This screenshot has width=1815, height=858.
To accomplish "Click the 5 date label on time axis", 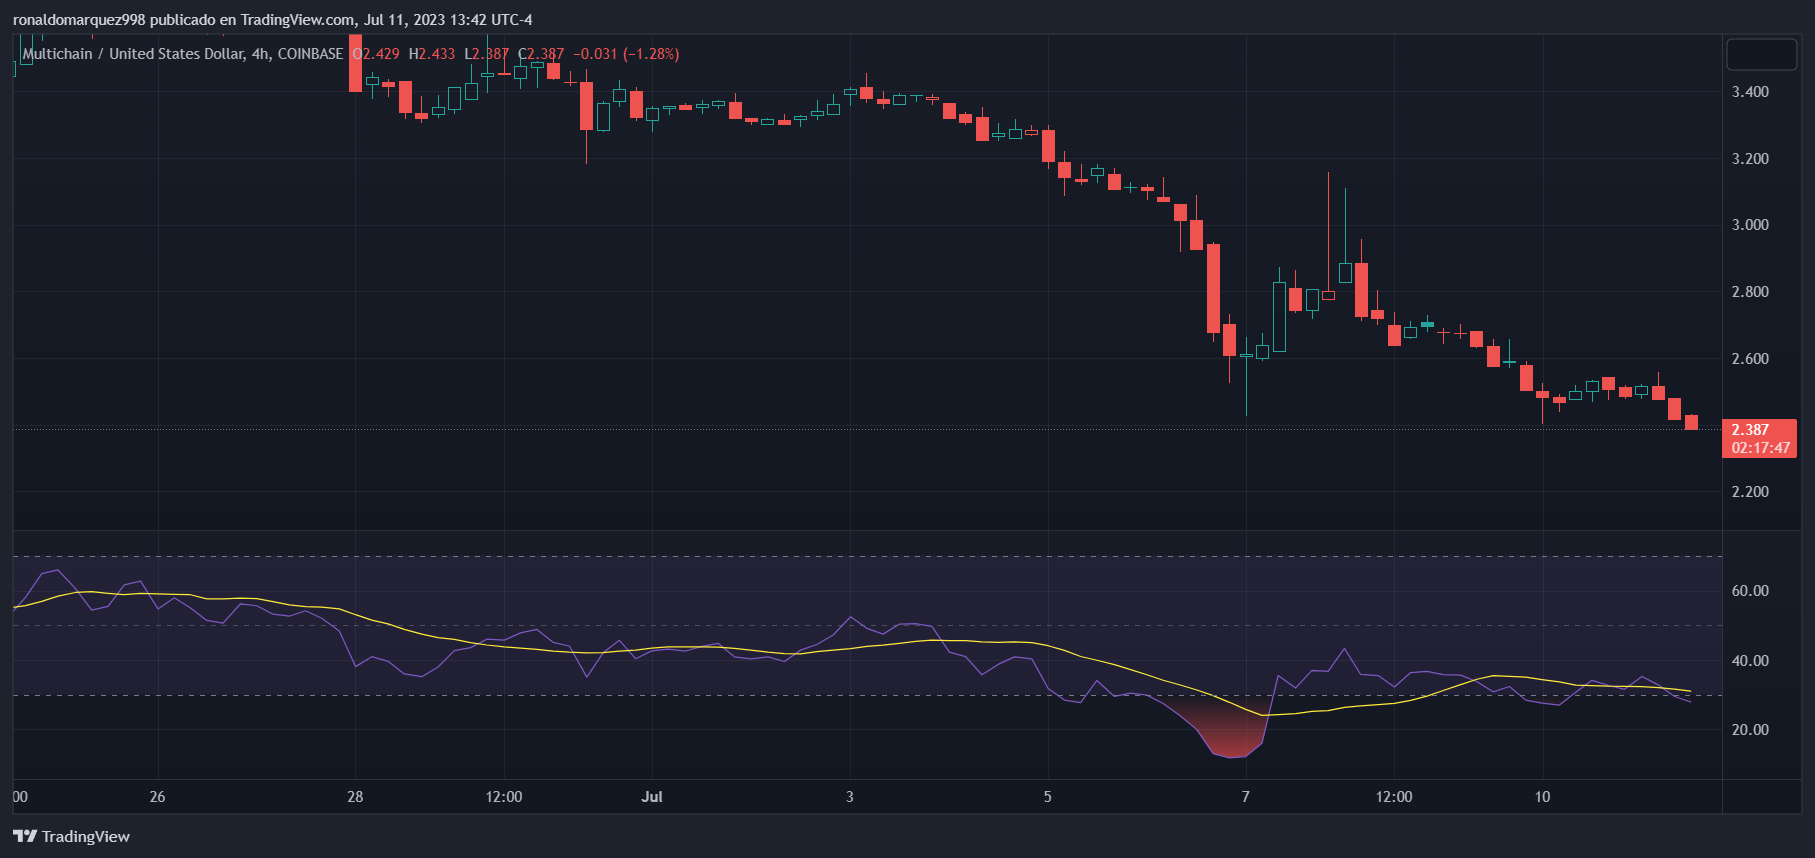I will (1048, 797).
